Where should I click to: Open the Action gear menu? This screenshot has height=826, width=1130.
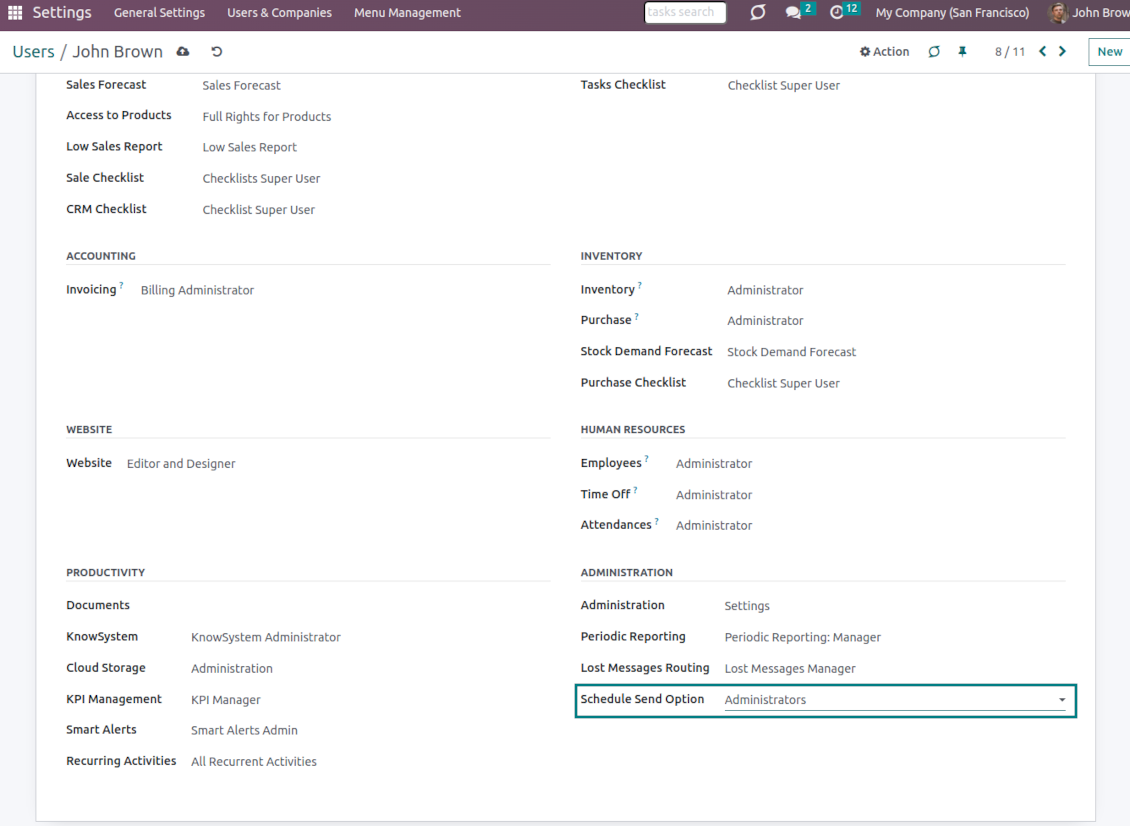884,51
